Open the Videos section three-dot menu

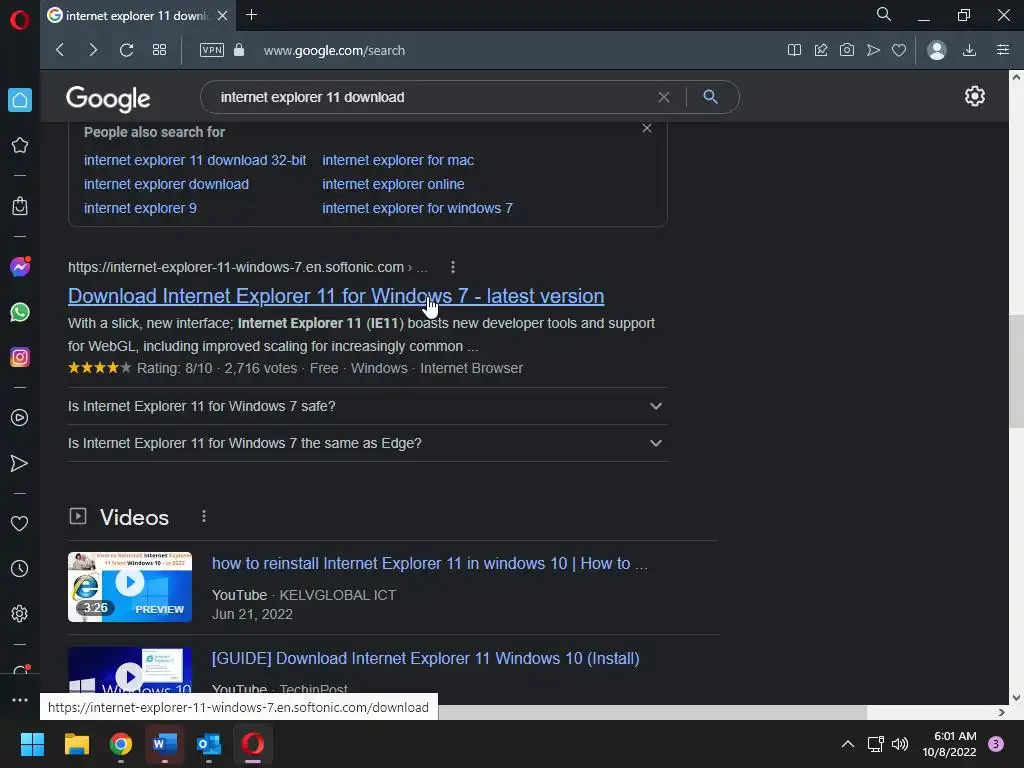(204, 517)
